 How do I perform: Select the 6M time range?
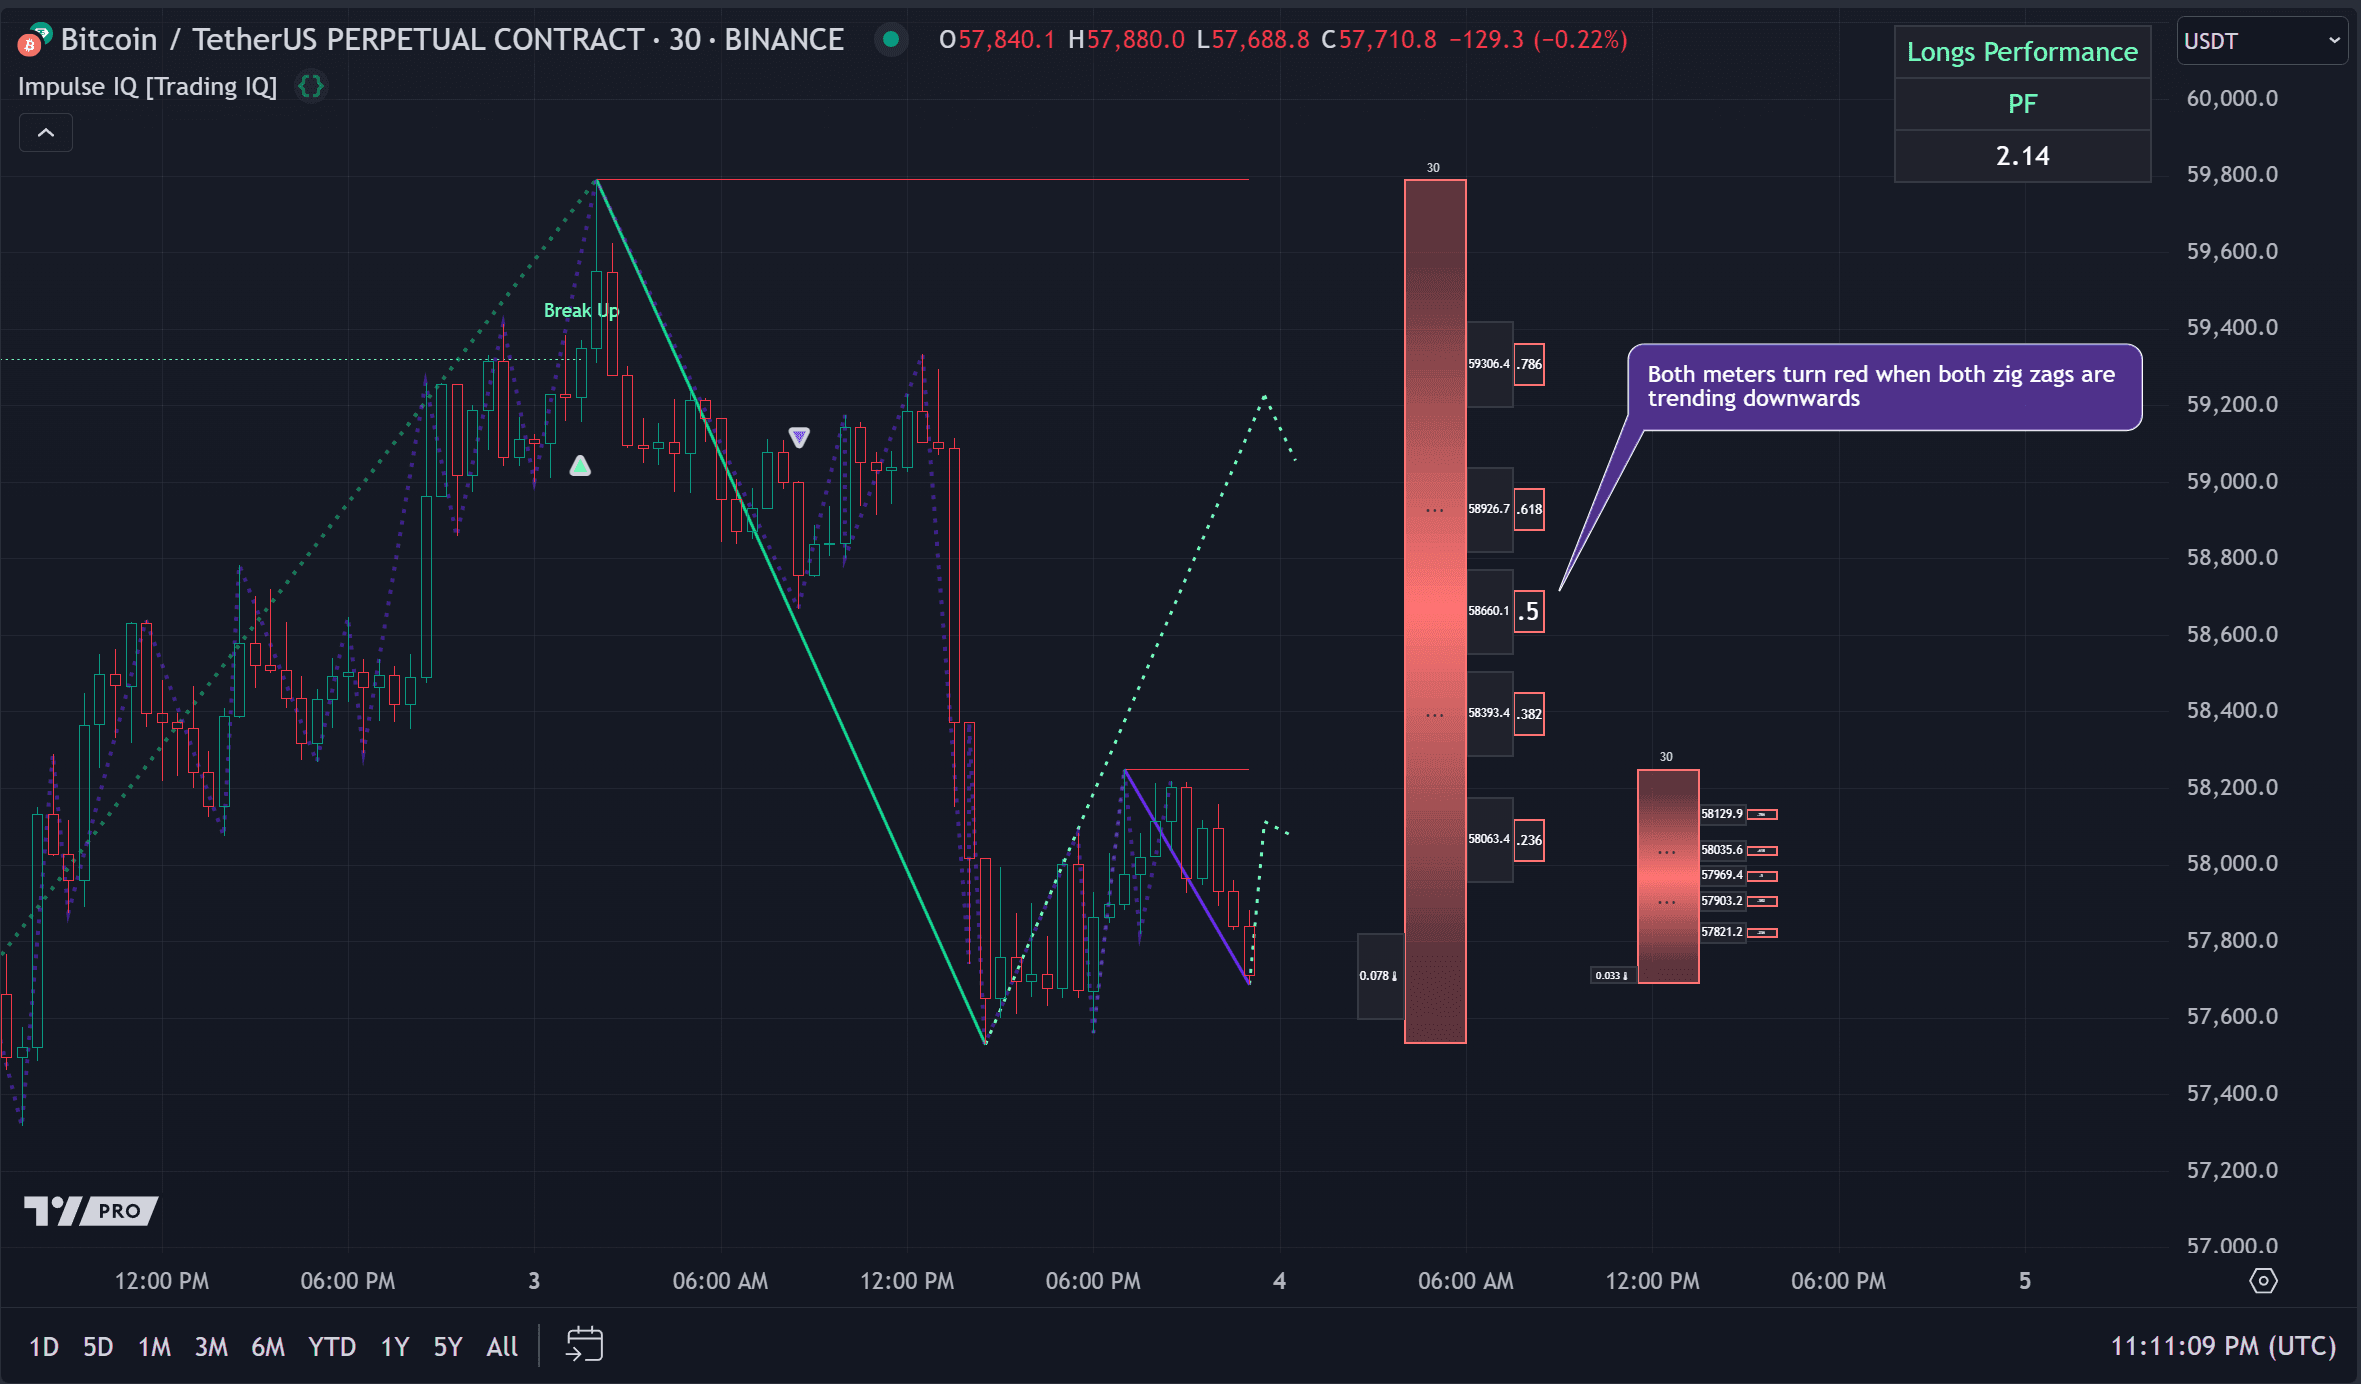coord(268,1347)
